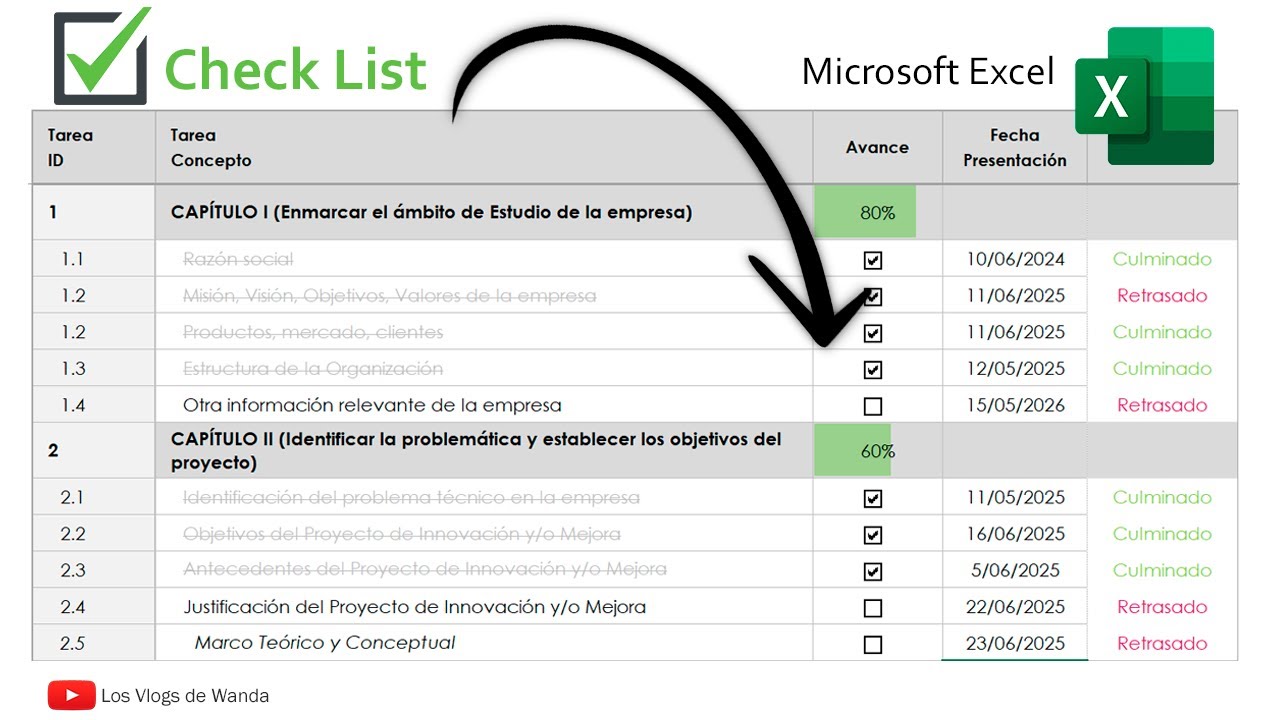Image resolution: width=1280 pixels, height=720 pixels.
Task: Select the date in the Misión, Visión row
Action: (x=1015, y=295)
